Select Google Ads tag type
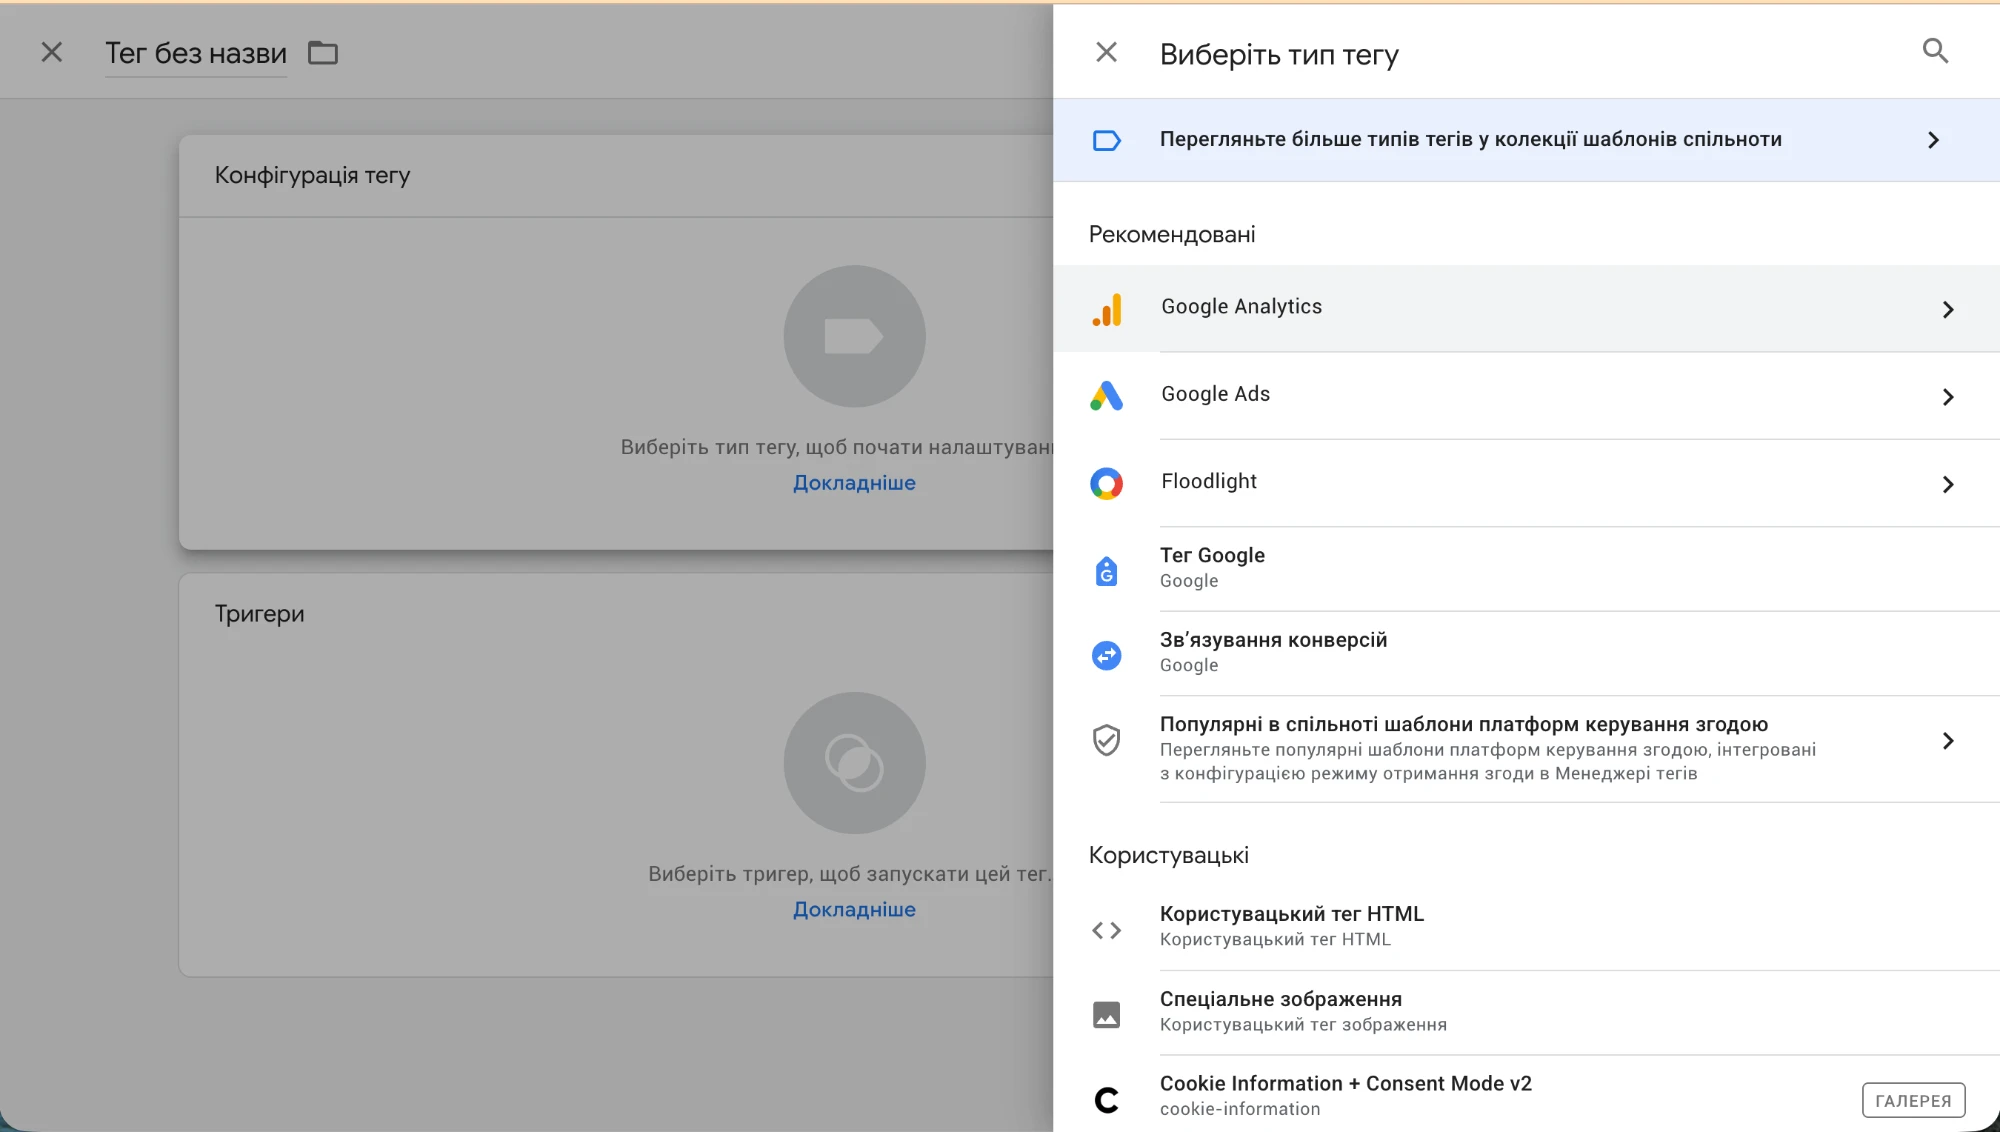 [1526, 396]
